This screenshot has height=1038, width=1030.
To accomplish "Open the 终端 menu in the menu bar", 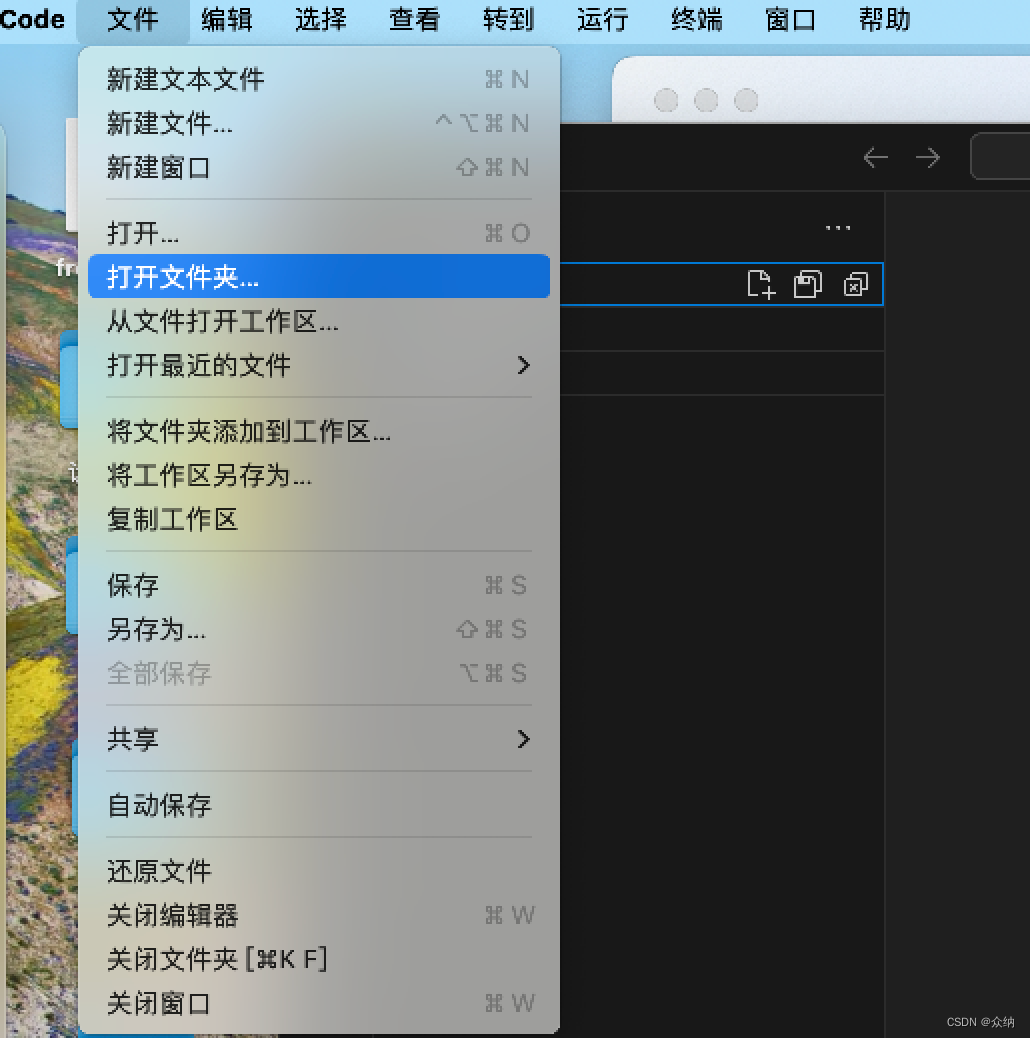I will (x=695, y=20).
